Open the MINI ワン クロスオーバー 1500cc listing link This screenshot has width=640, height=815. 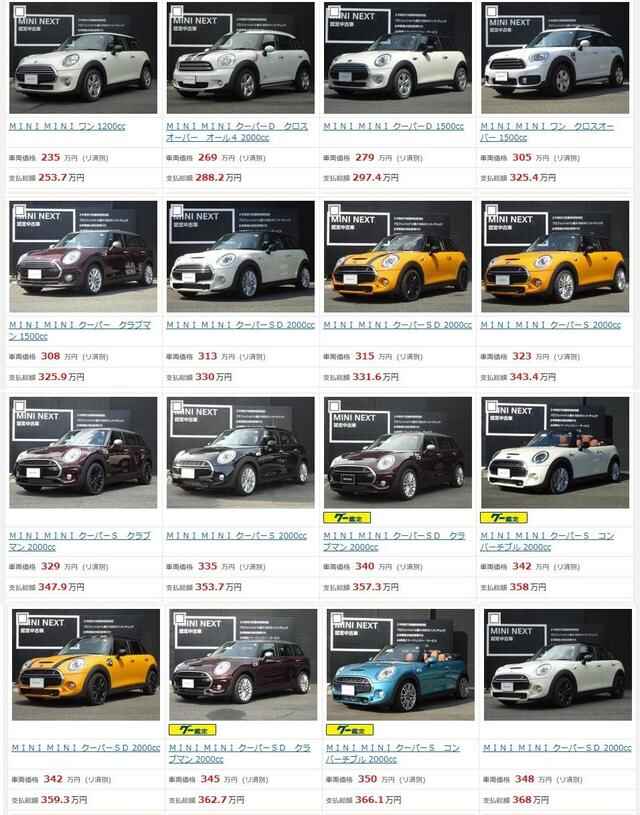pyautogui.click(x=547, y=132)
